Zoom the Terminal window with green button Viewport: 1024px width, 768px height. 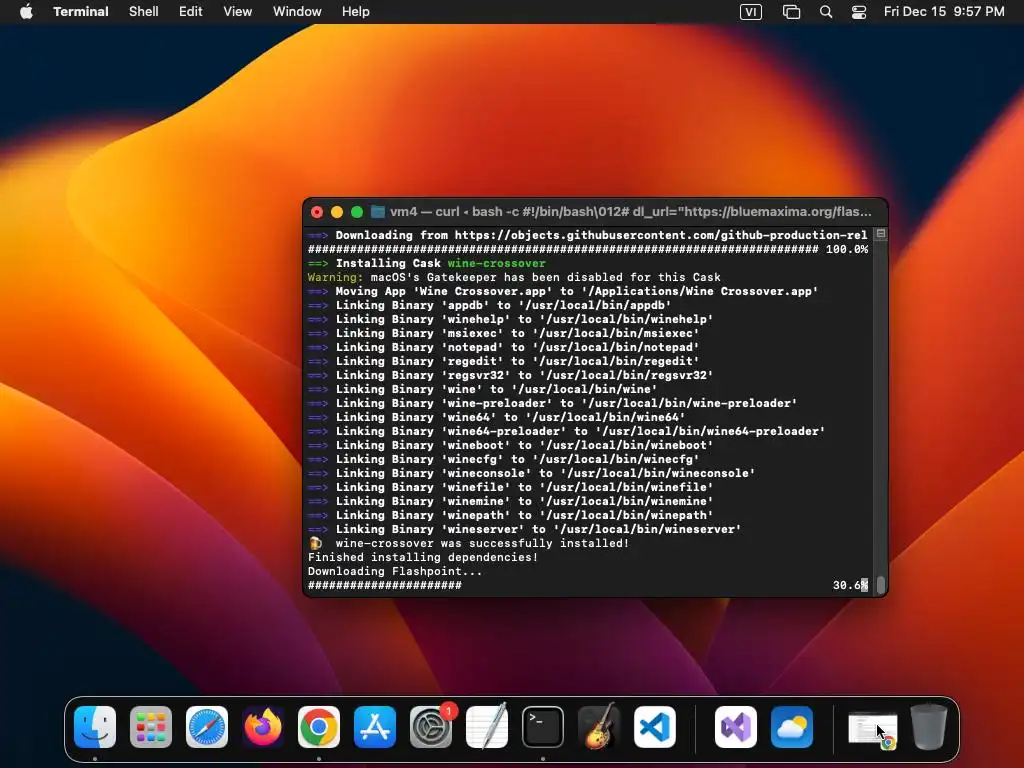pyautogui.click(x=357, y=212)
